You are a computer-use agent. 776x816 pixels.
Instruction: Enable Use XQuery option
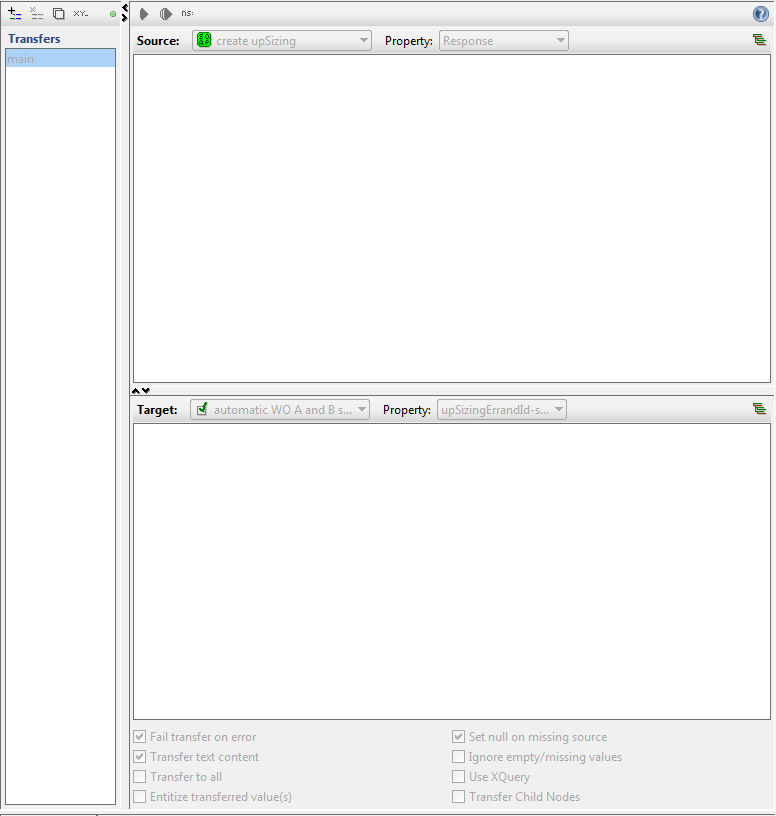[459, 777]
